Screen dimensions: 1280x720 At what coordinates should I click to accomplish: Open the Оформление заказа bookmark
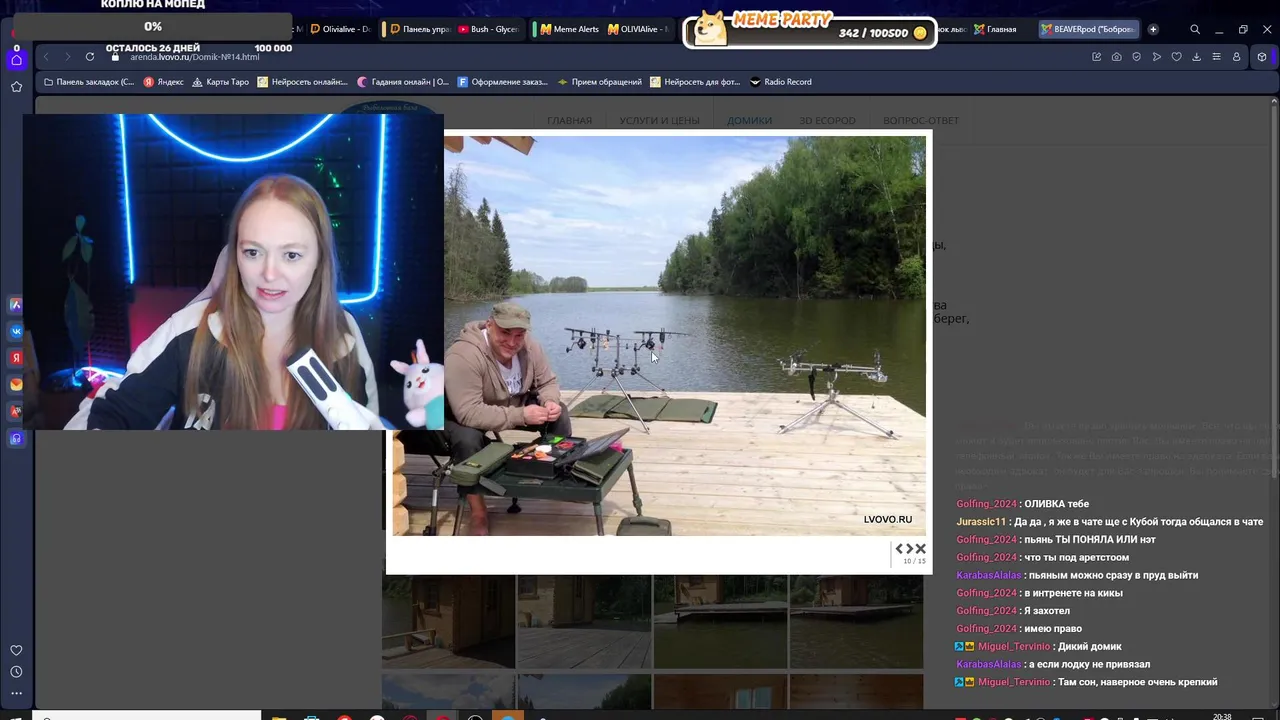pos(503,82)
